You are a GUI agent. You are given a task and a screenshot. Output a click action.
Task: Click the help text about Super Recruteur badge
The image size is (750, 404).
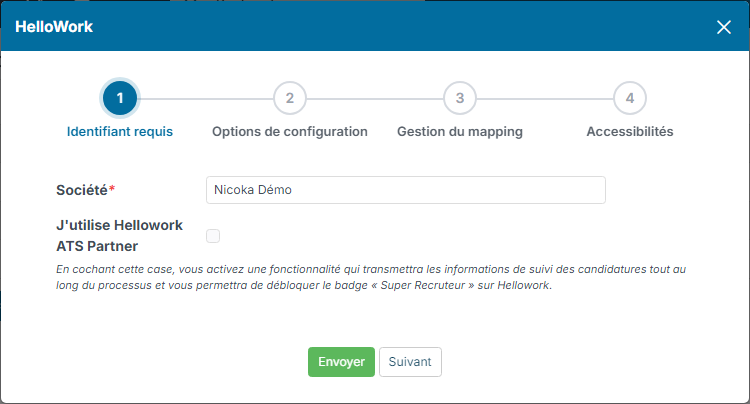pos(371,277)
